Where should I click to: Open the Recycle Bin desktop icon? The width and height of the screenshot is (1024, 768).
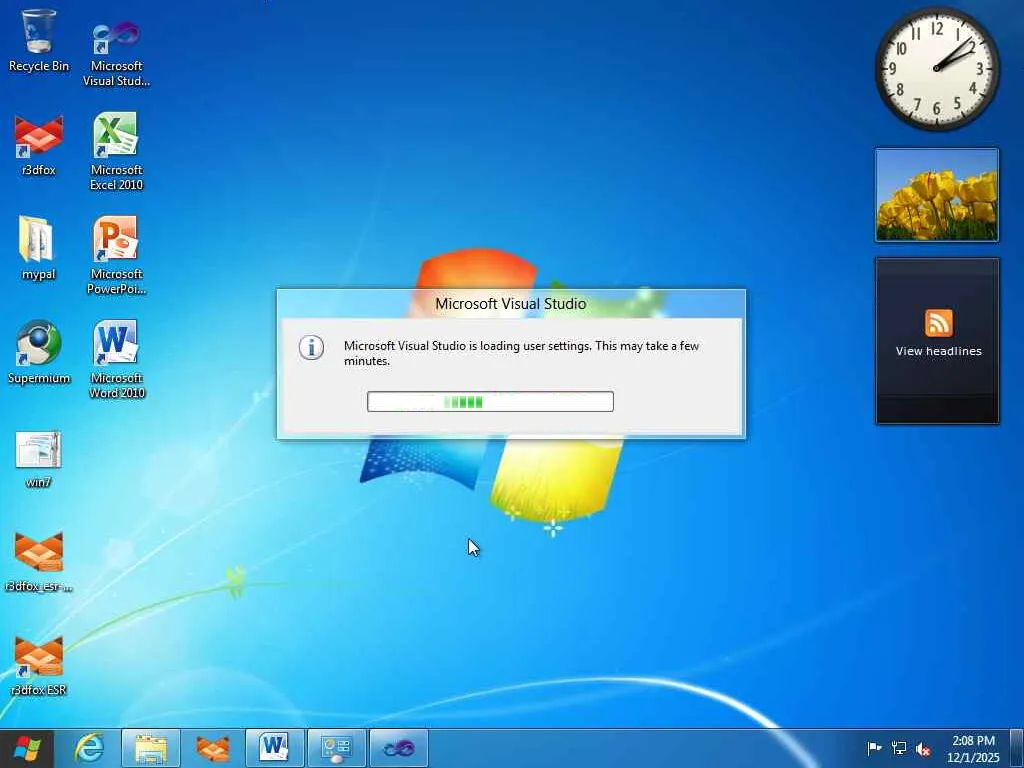point(39,40)
